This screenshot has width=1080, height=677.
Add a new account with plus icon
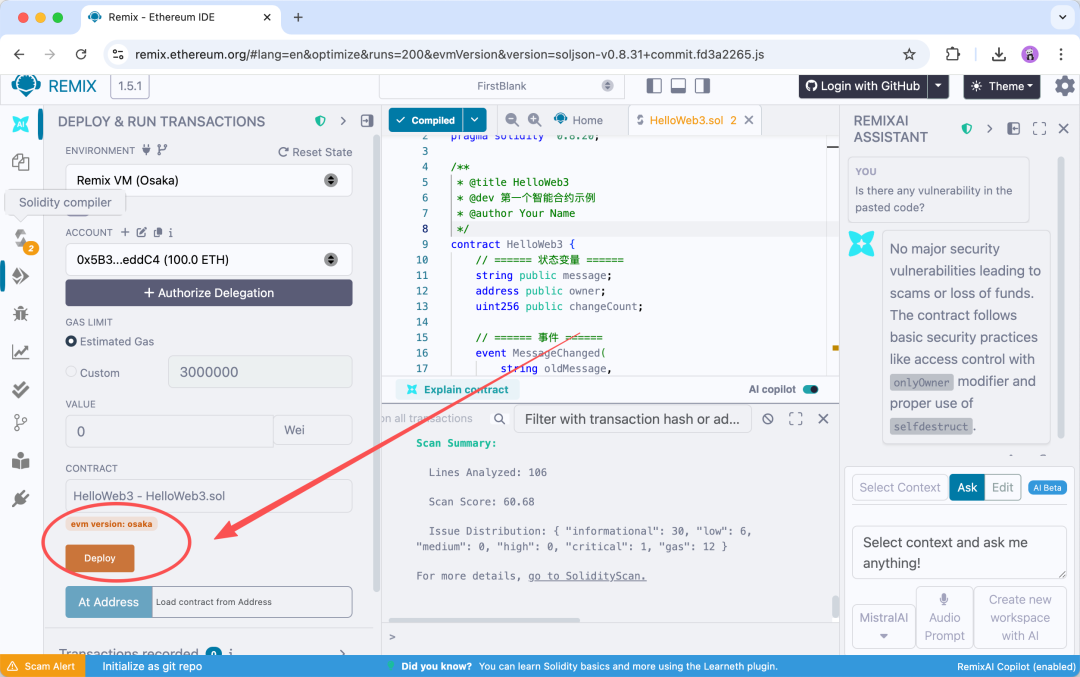pos(125,232)
